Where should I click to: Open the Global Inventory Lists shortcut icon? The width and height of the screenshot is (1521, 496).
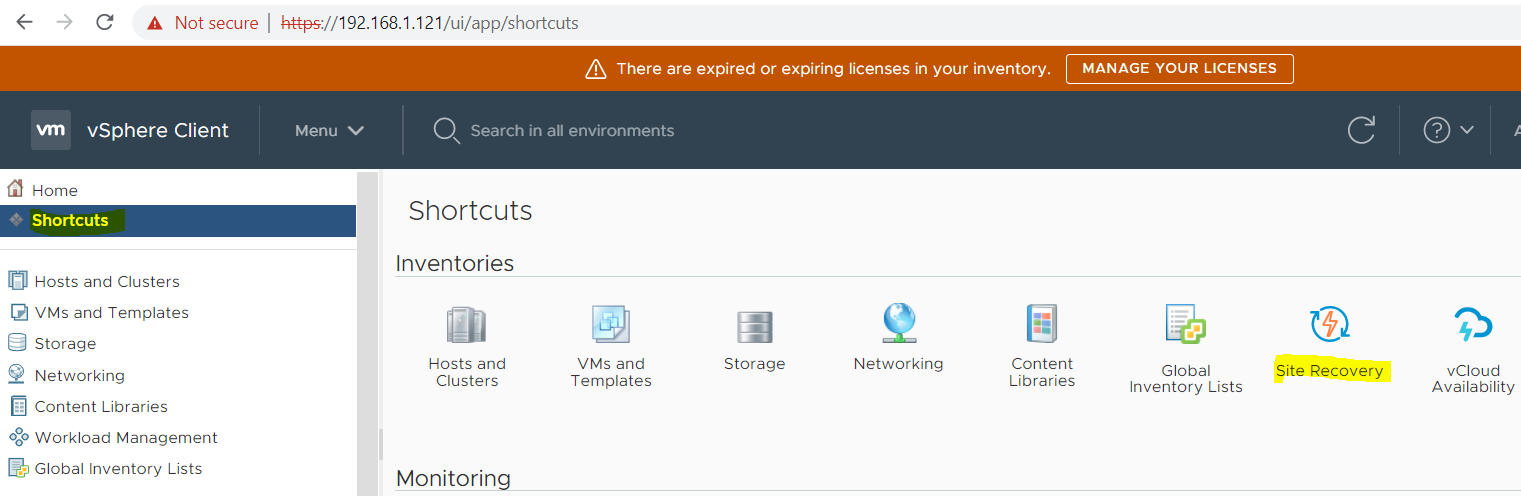click(1186, 326)
